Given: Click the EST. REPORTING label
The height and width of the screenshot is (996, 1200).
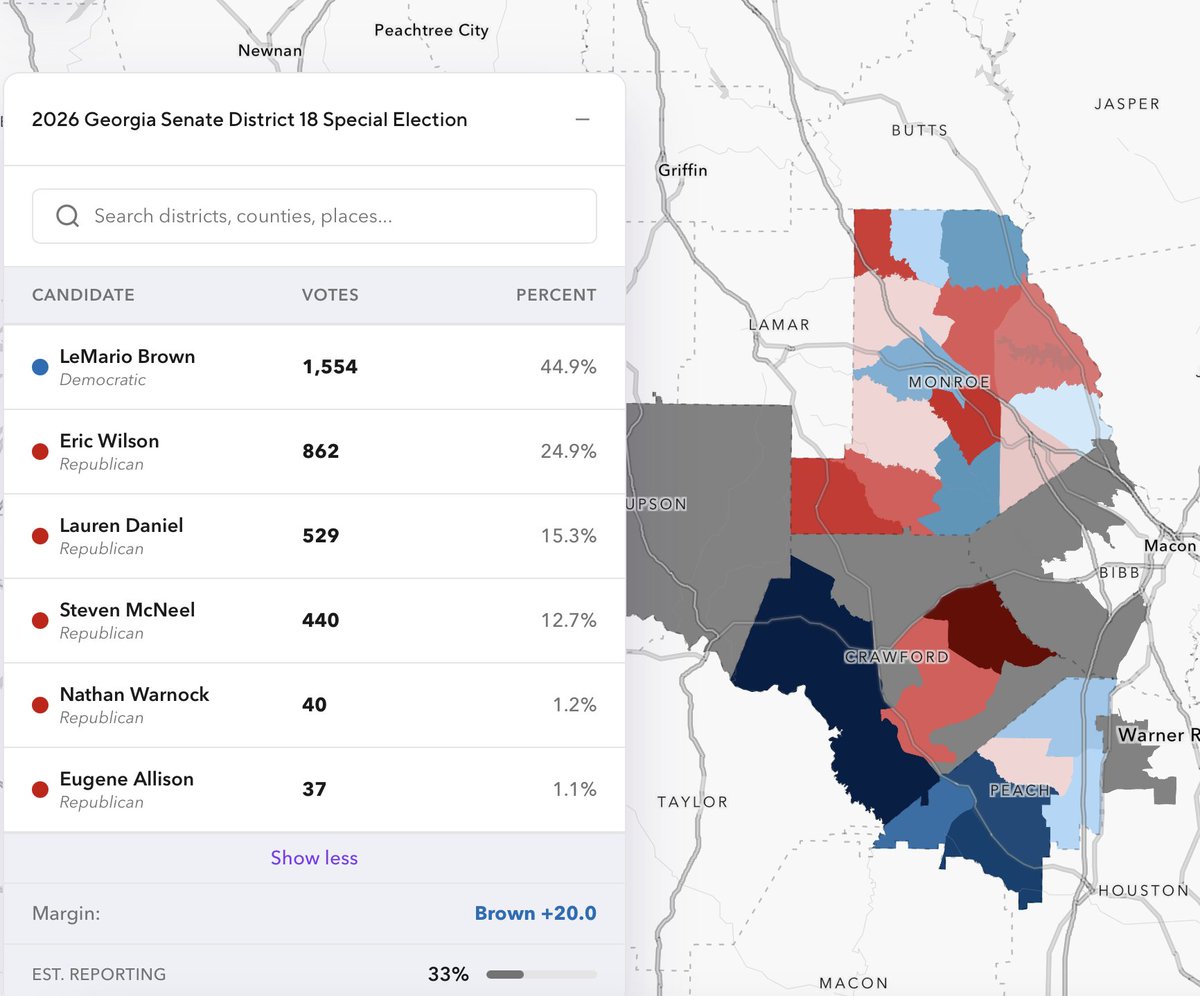Looking at the screenshot, I should 99,974.
